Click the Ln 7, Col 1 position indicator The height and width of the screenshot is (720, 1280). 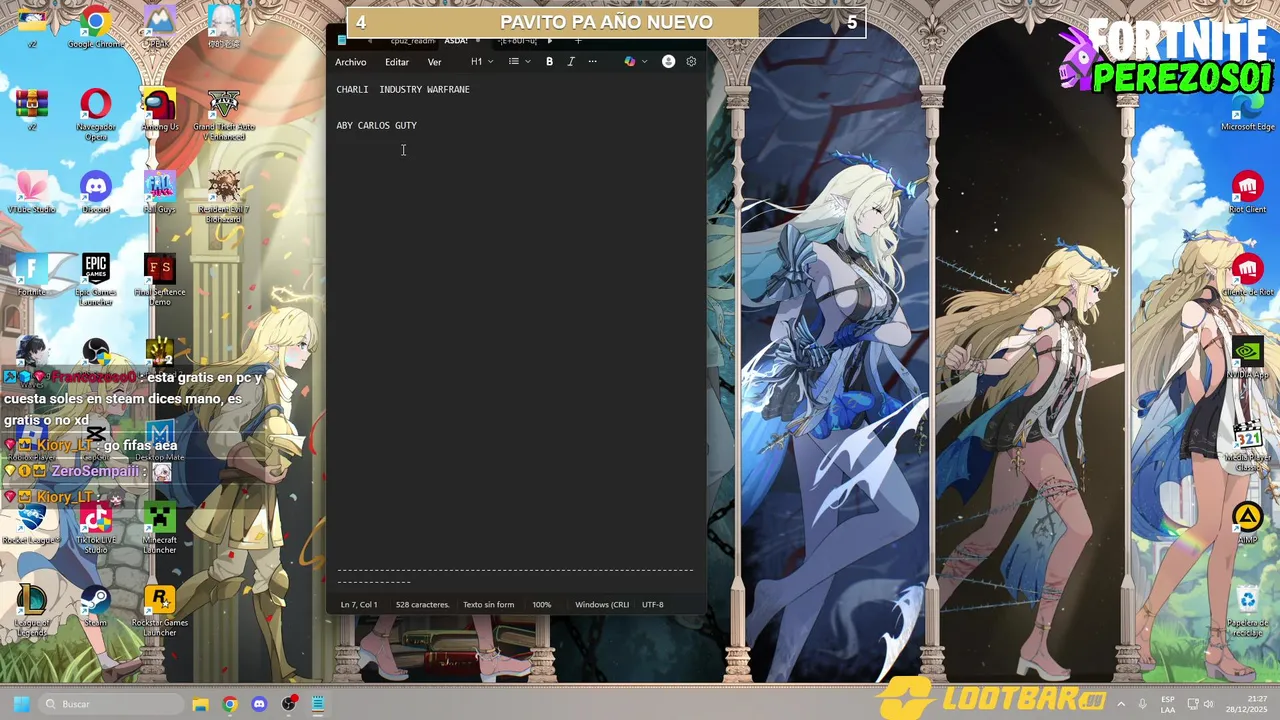[x=358, y=605]
